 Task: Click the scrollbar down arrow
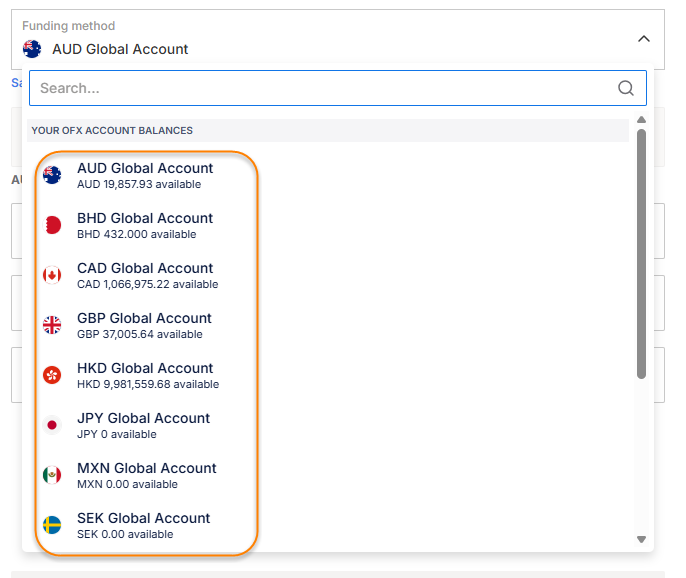(x=641, y=539)
